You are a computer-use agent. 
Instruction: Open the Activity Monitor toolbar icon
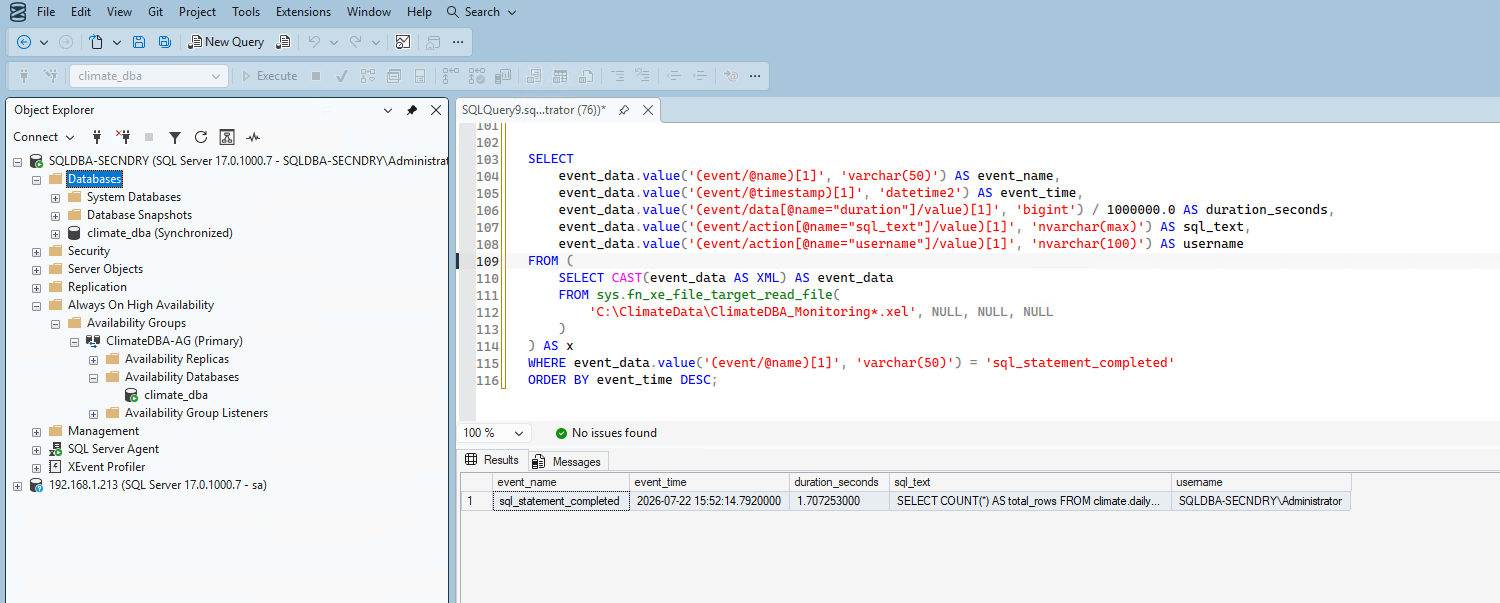coord(403,42)
